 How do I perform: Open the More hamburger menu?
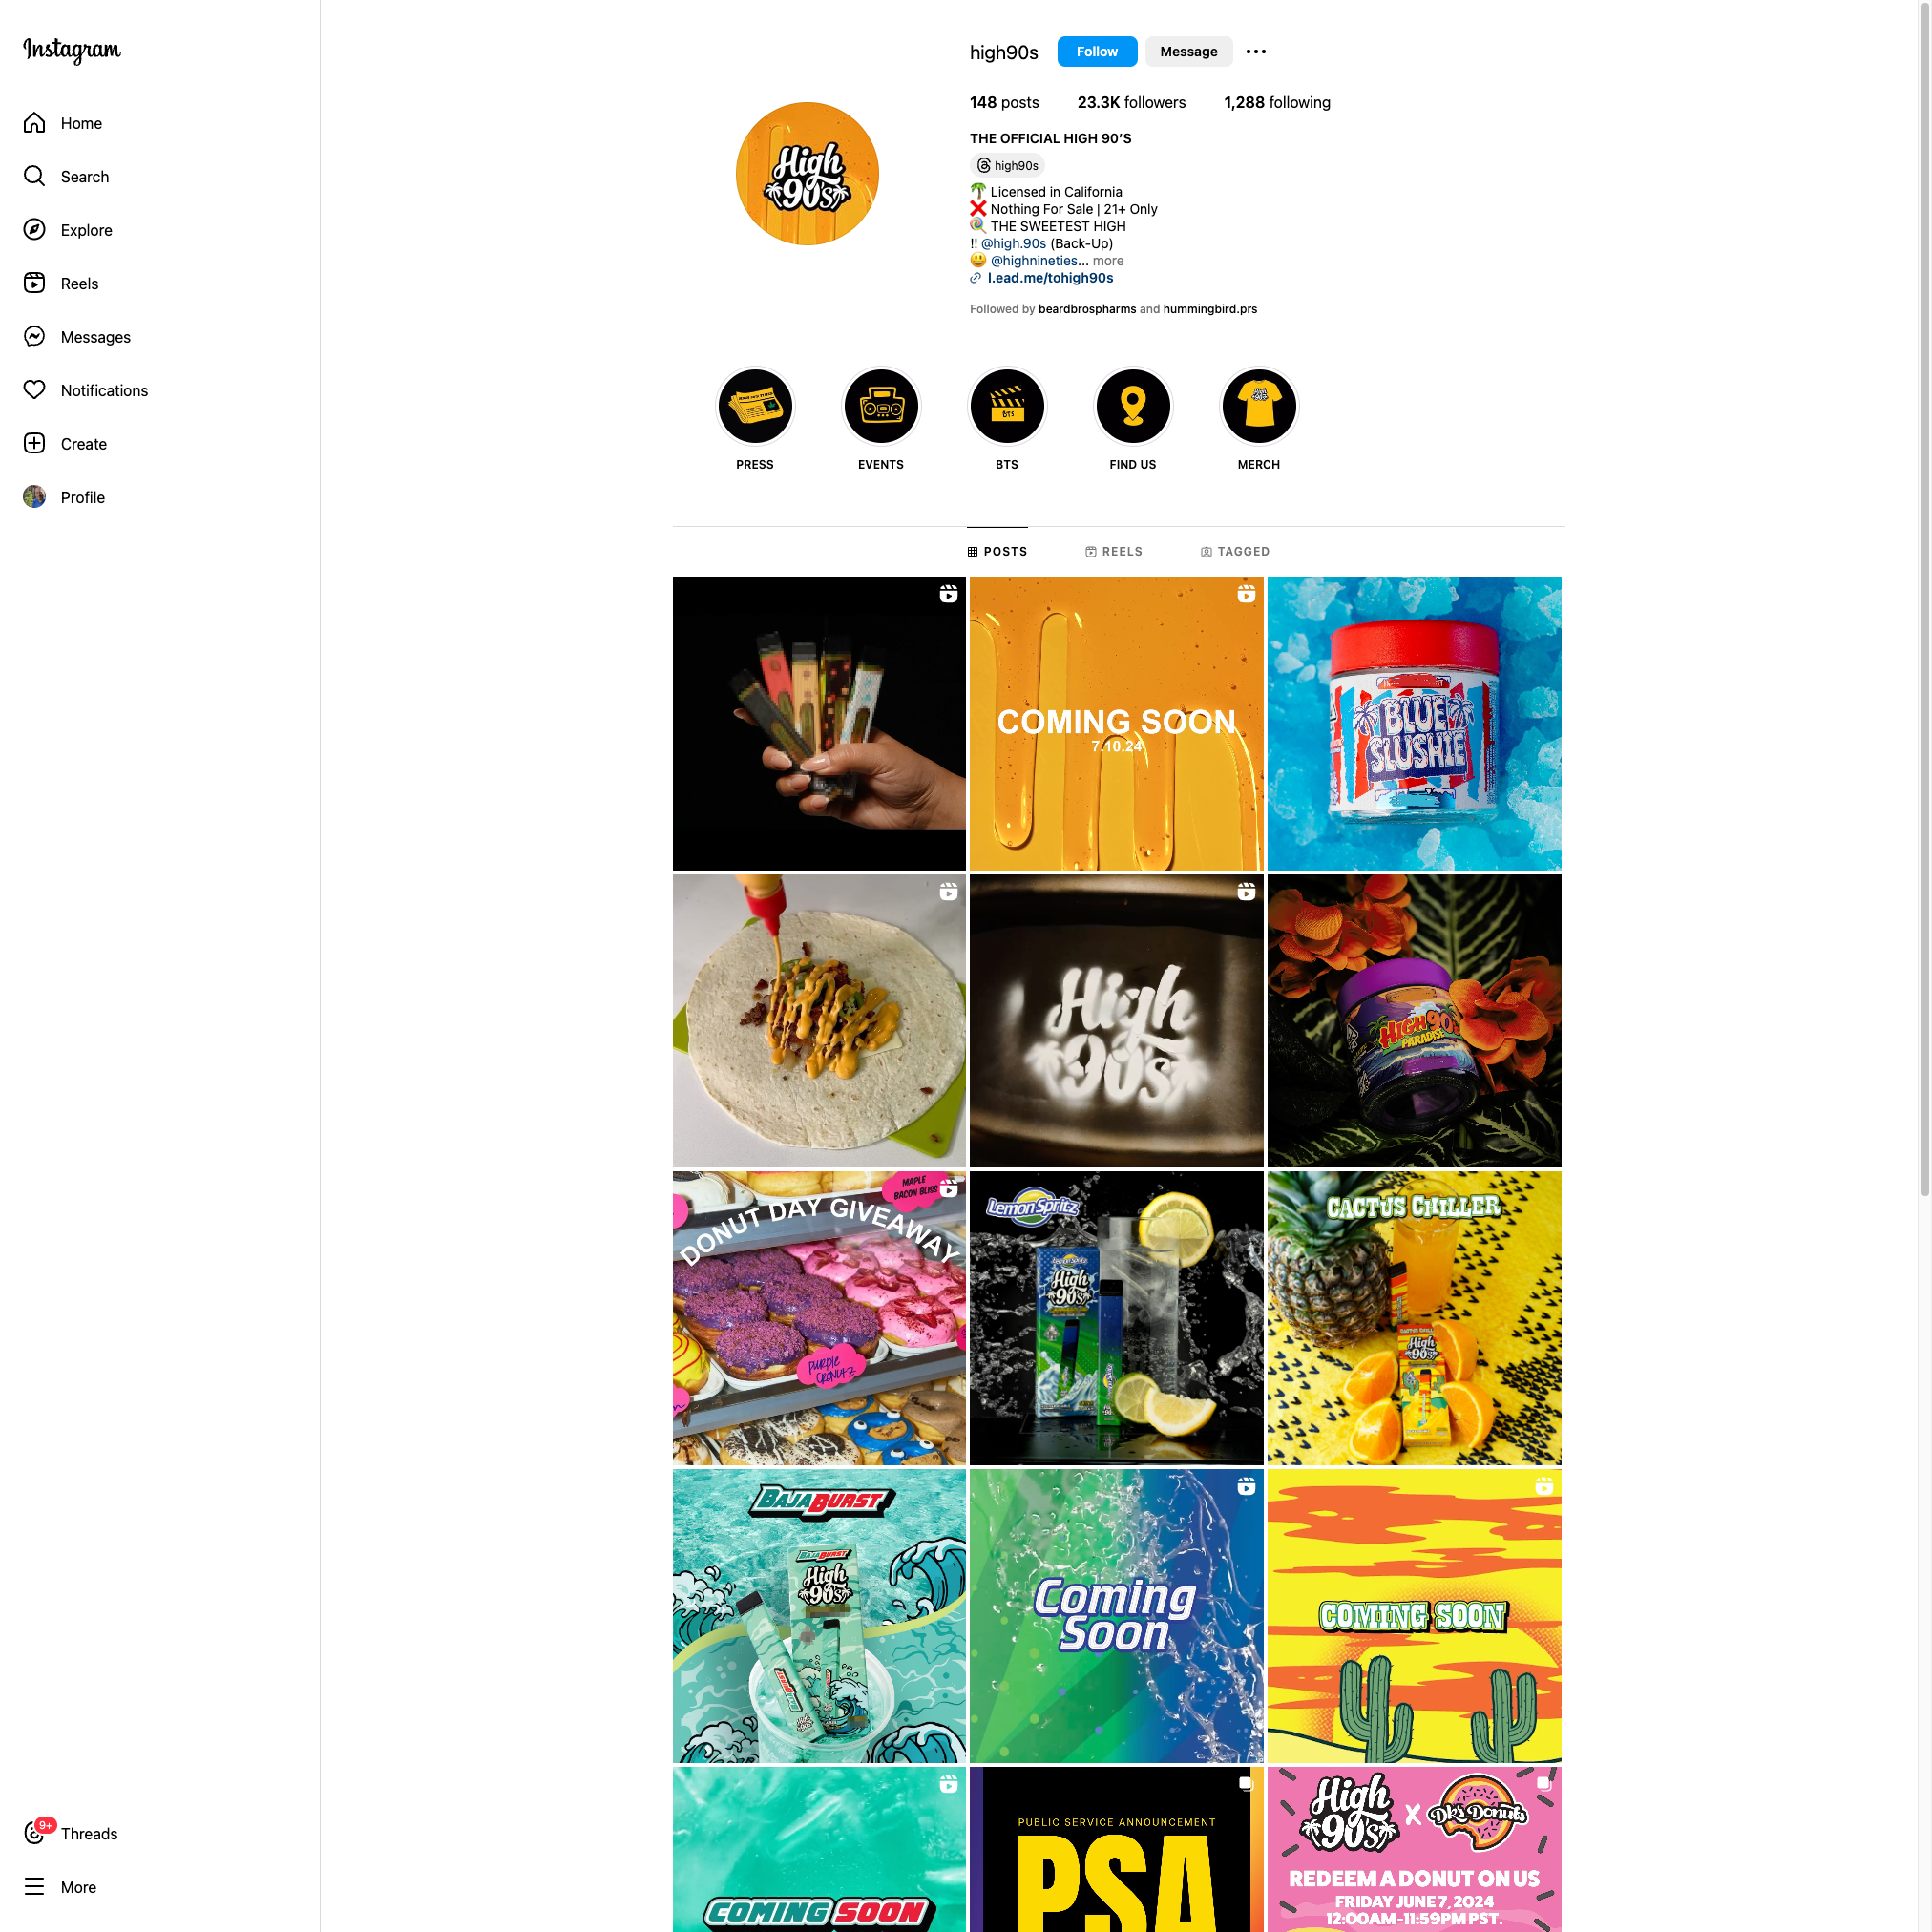coord(35,1887)
